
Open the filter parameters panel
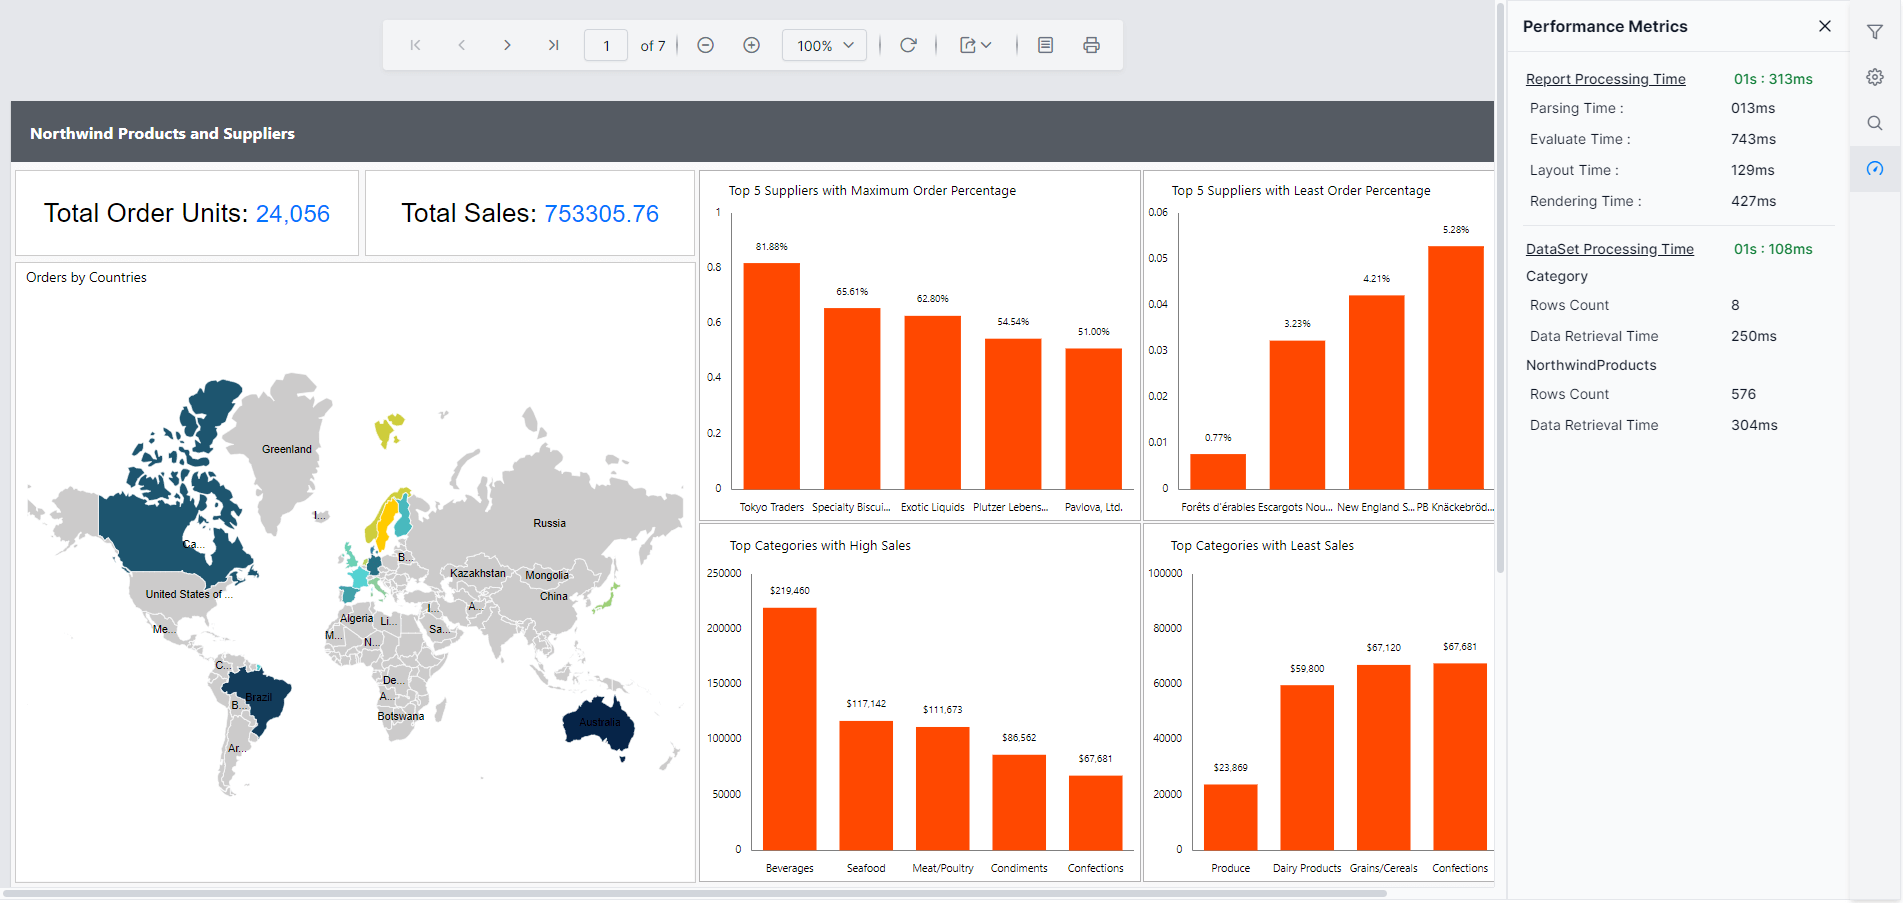point(1875,32)
